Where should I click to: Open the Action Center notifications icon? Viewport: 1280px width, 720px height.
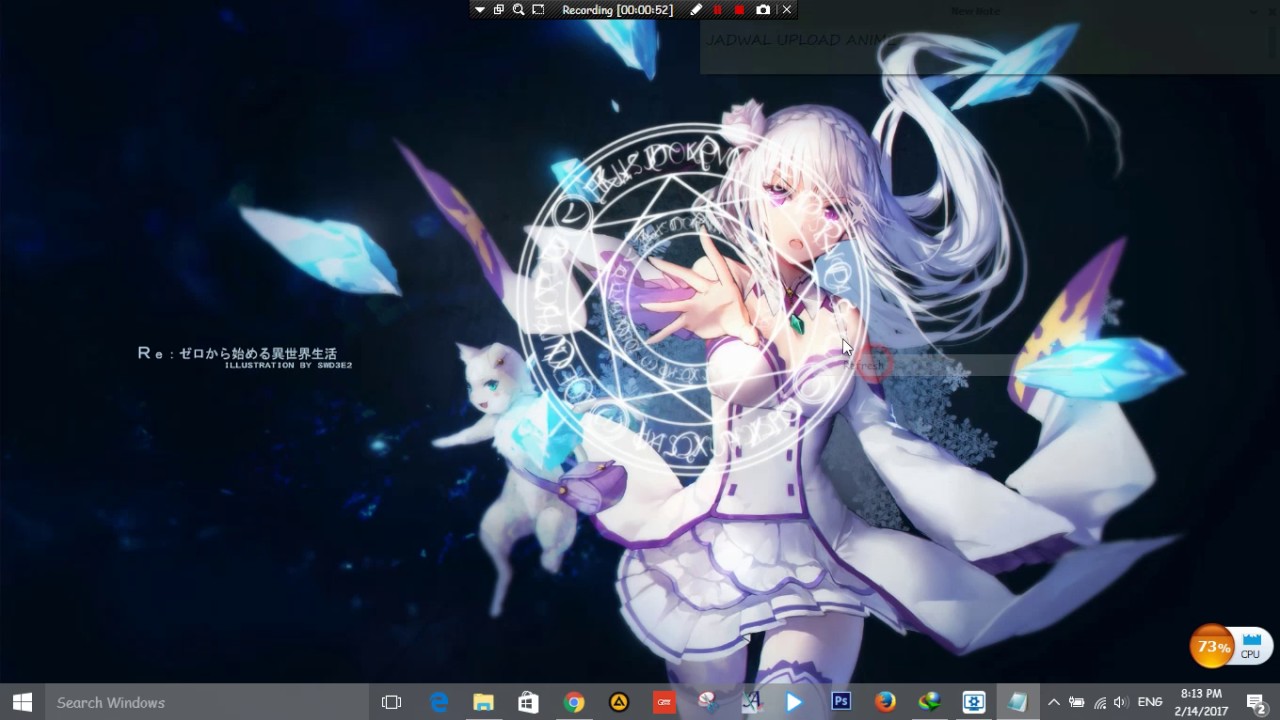click(x=1256, y=702)
